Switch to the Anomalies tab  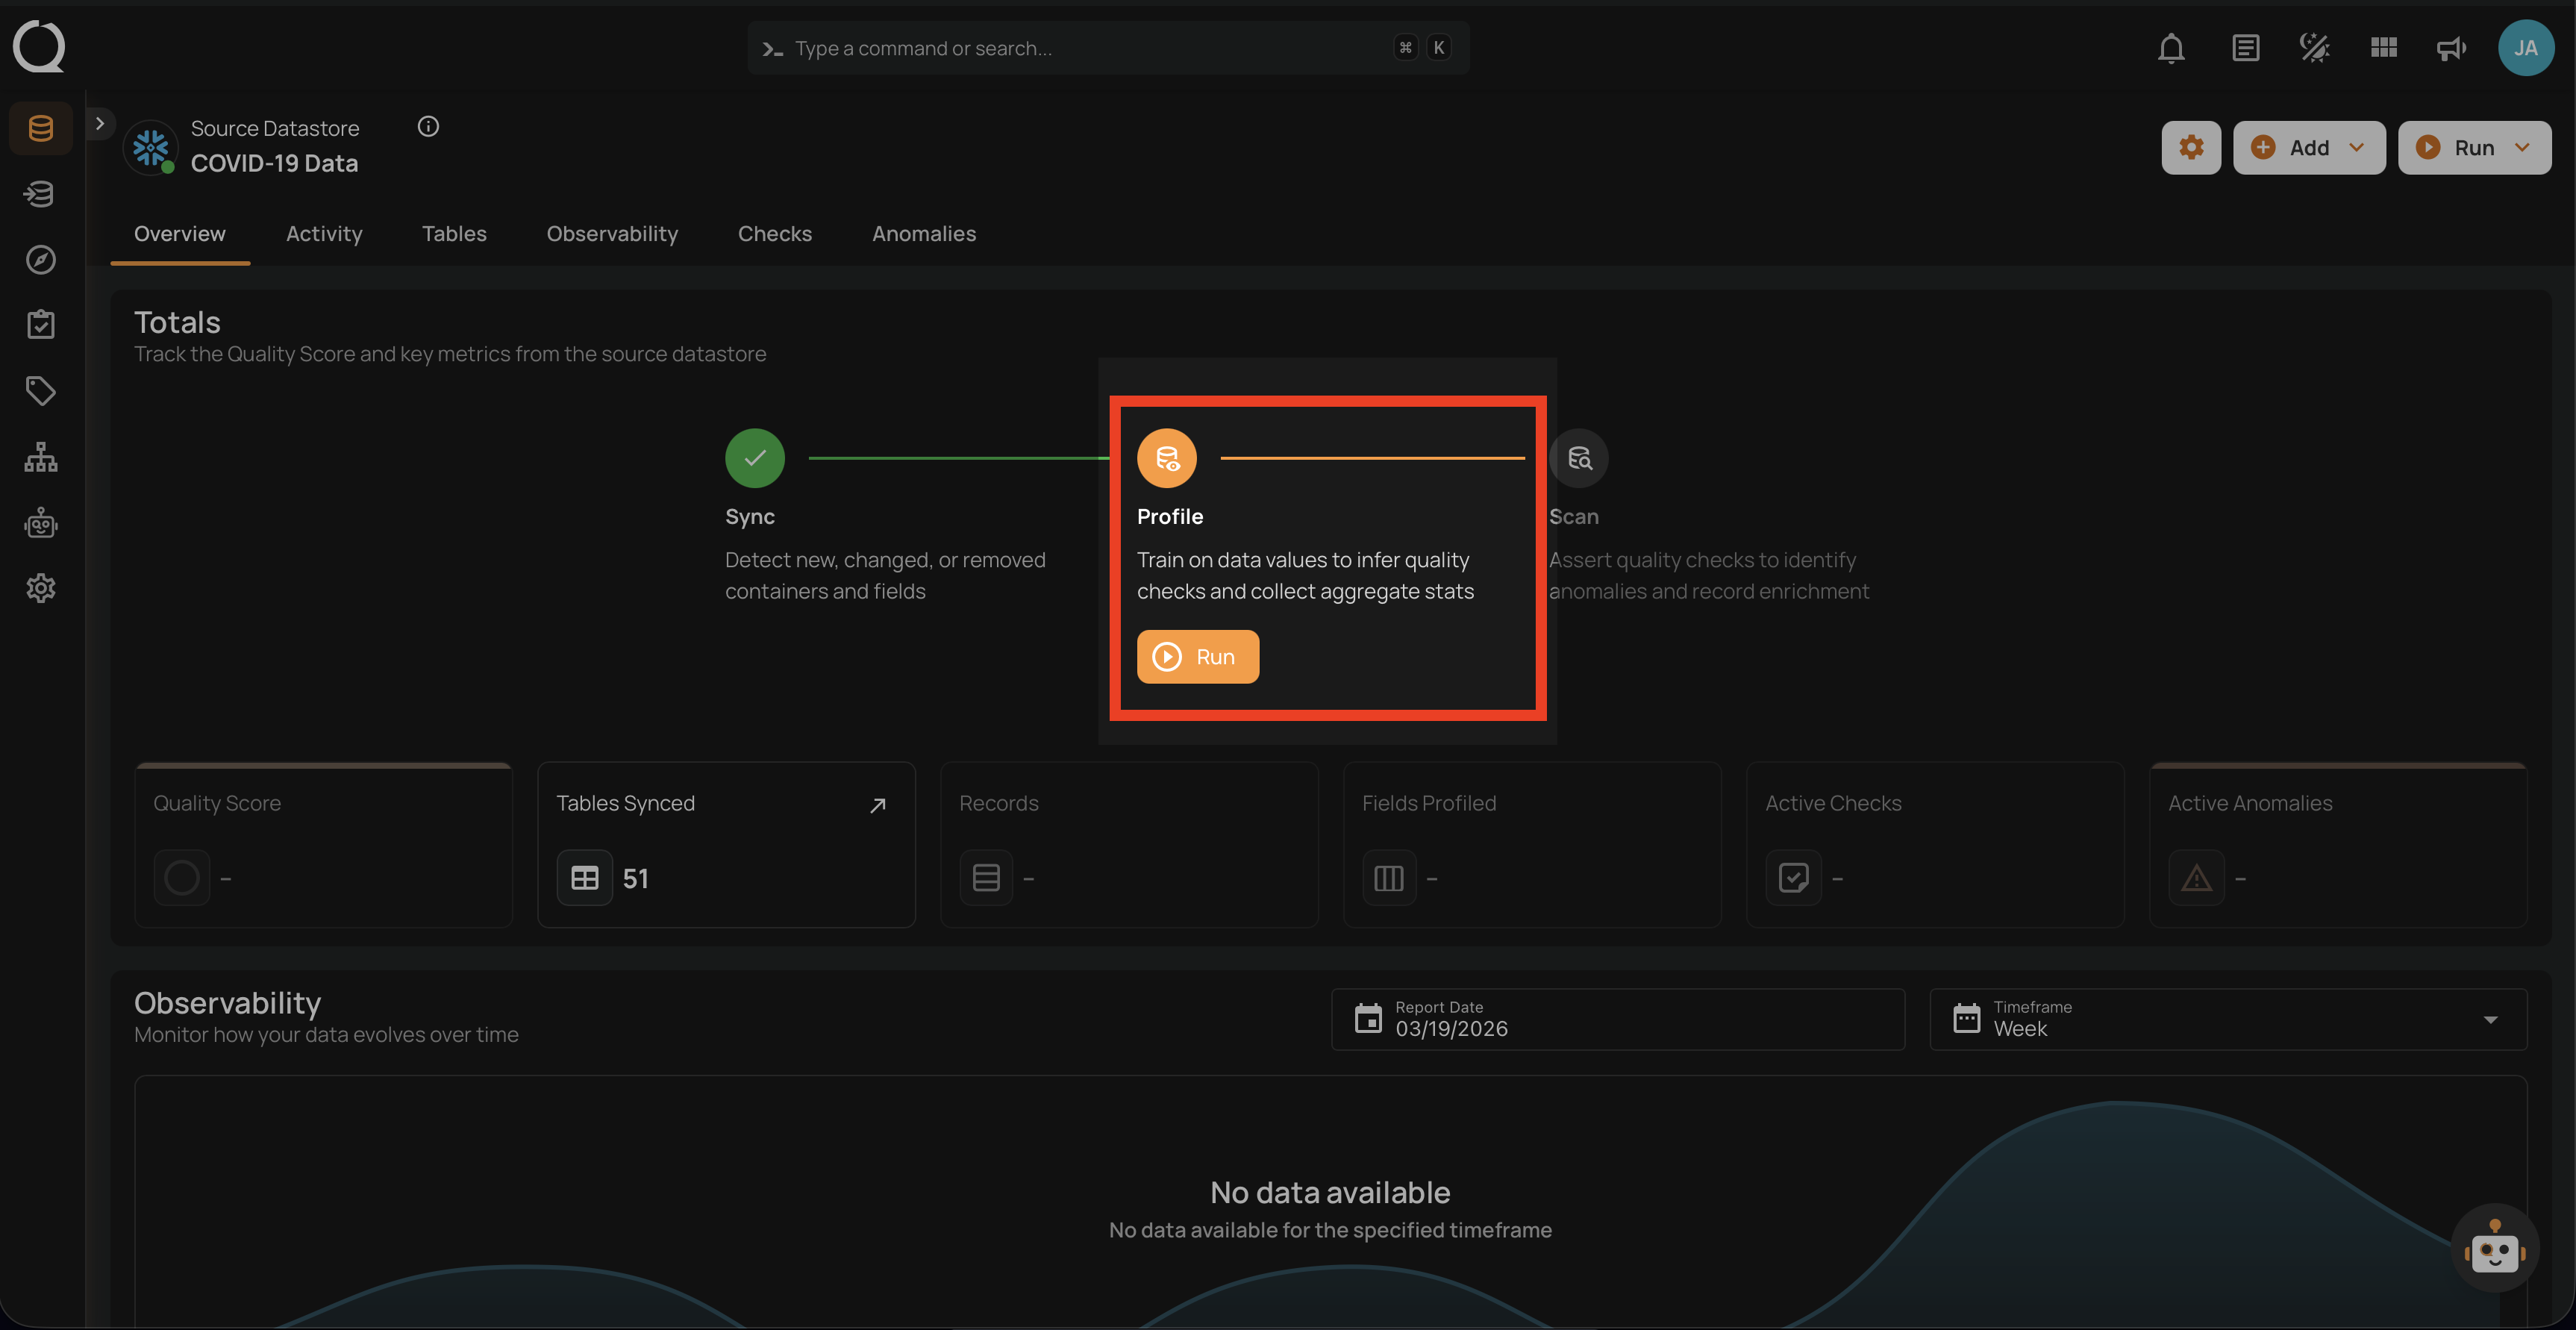[x=923, y=233]
